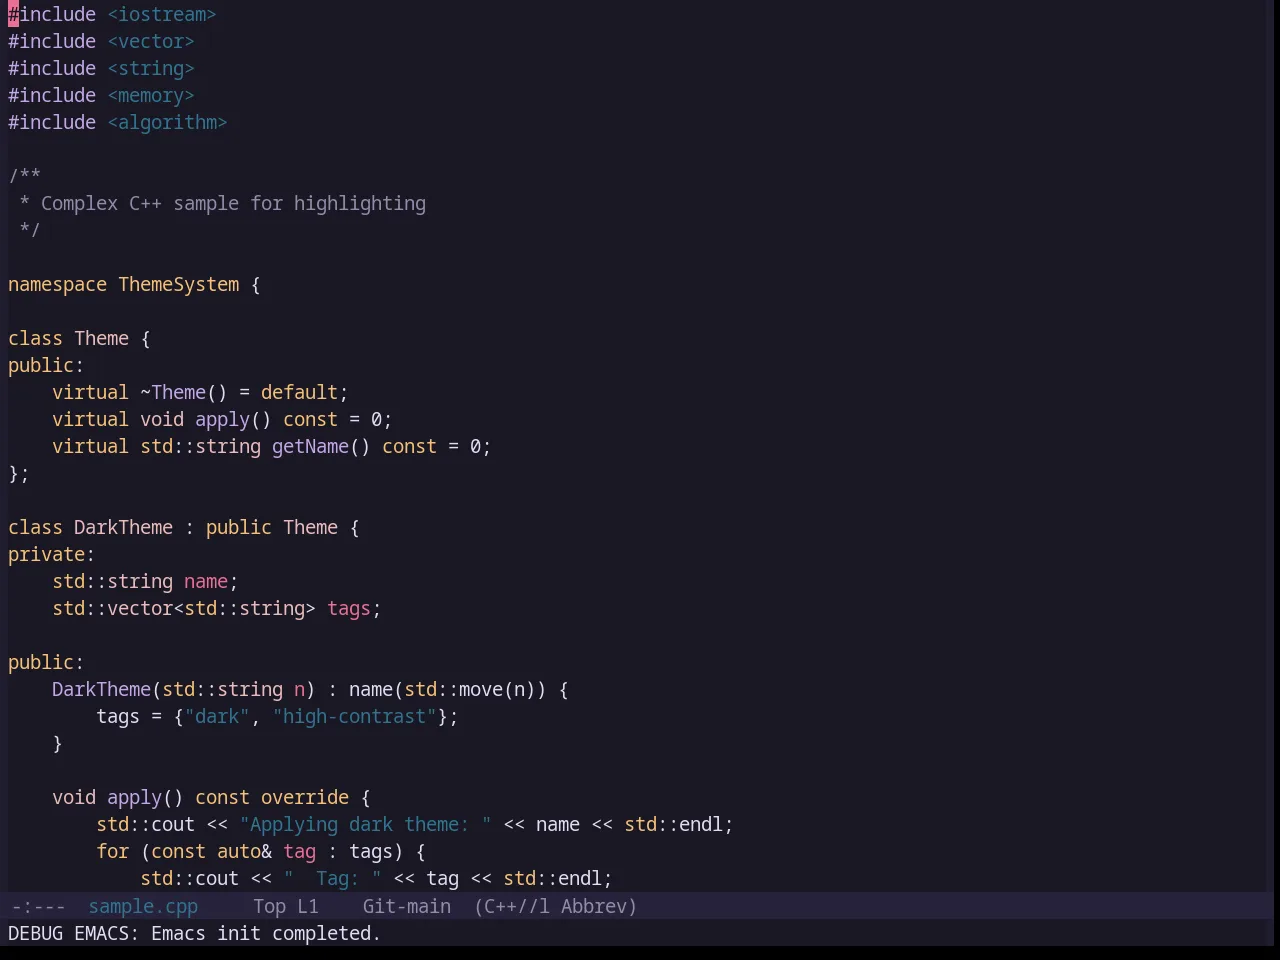The image size is (1280, 960).
Task: Click the 'override' keyword
Action: (x=305, y=797)
